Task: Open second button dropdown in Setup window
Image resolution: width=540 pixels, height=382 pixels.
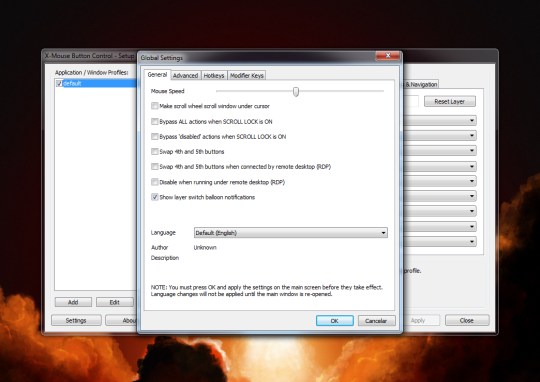Action: (440, 136)
